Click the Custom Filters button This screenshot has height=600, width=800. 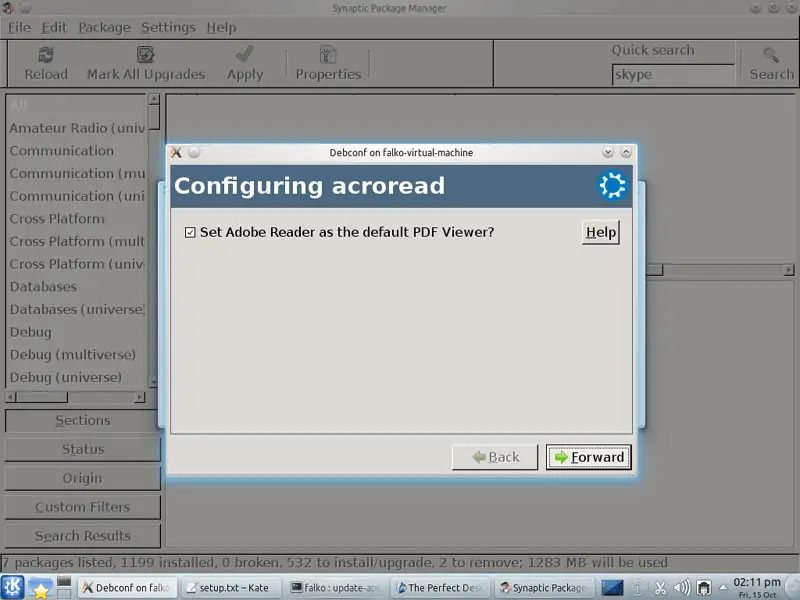pyautogui.click(x=83, y=507)
